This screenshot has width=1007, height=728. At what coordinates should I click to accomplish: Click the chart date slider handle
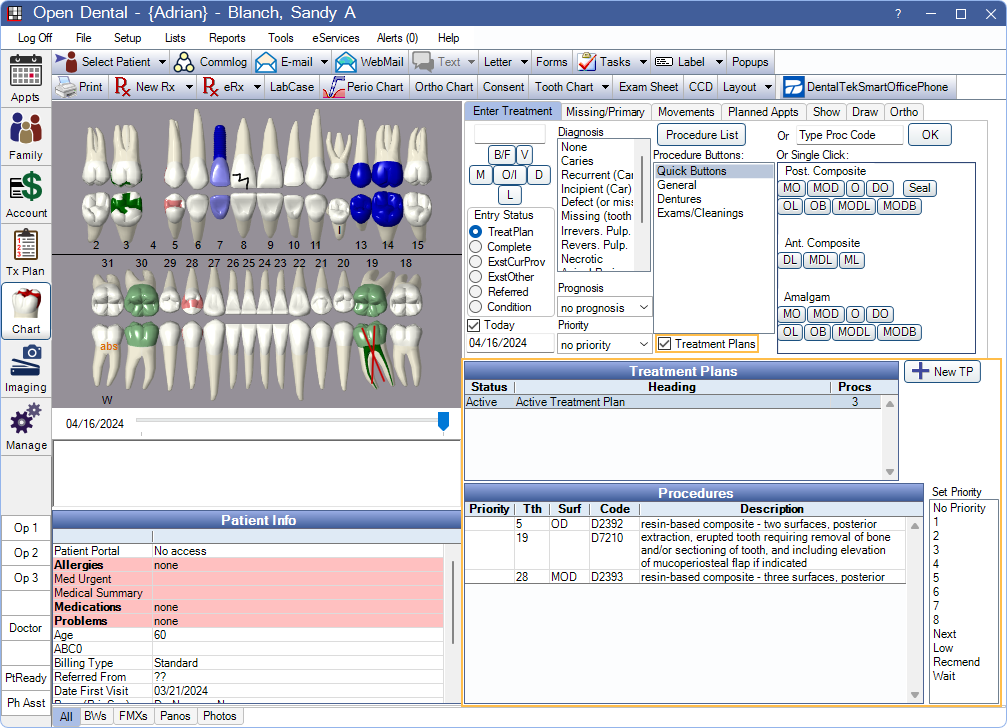[444, 422]
